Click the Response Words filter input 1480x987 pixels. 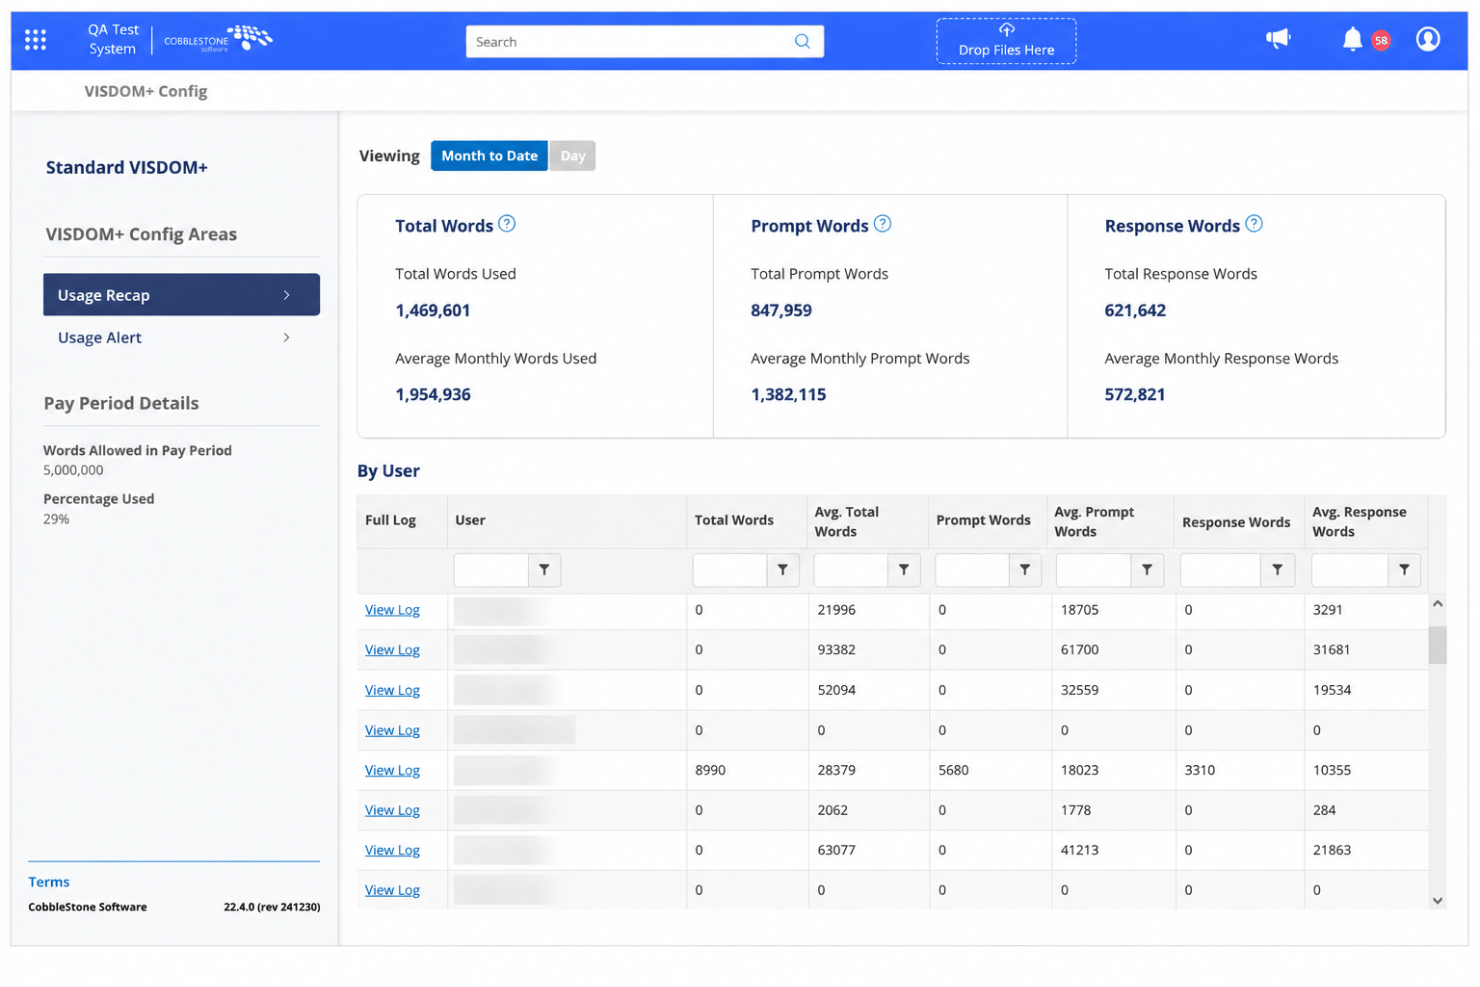tap(1220, 570)
